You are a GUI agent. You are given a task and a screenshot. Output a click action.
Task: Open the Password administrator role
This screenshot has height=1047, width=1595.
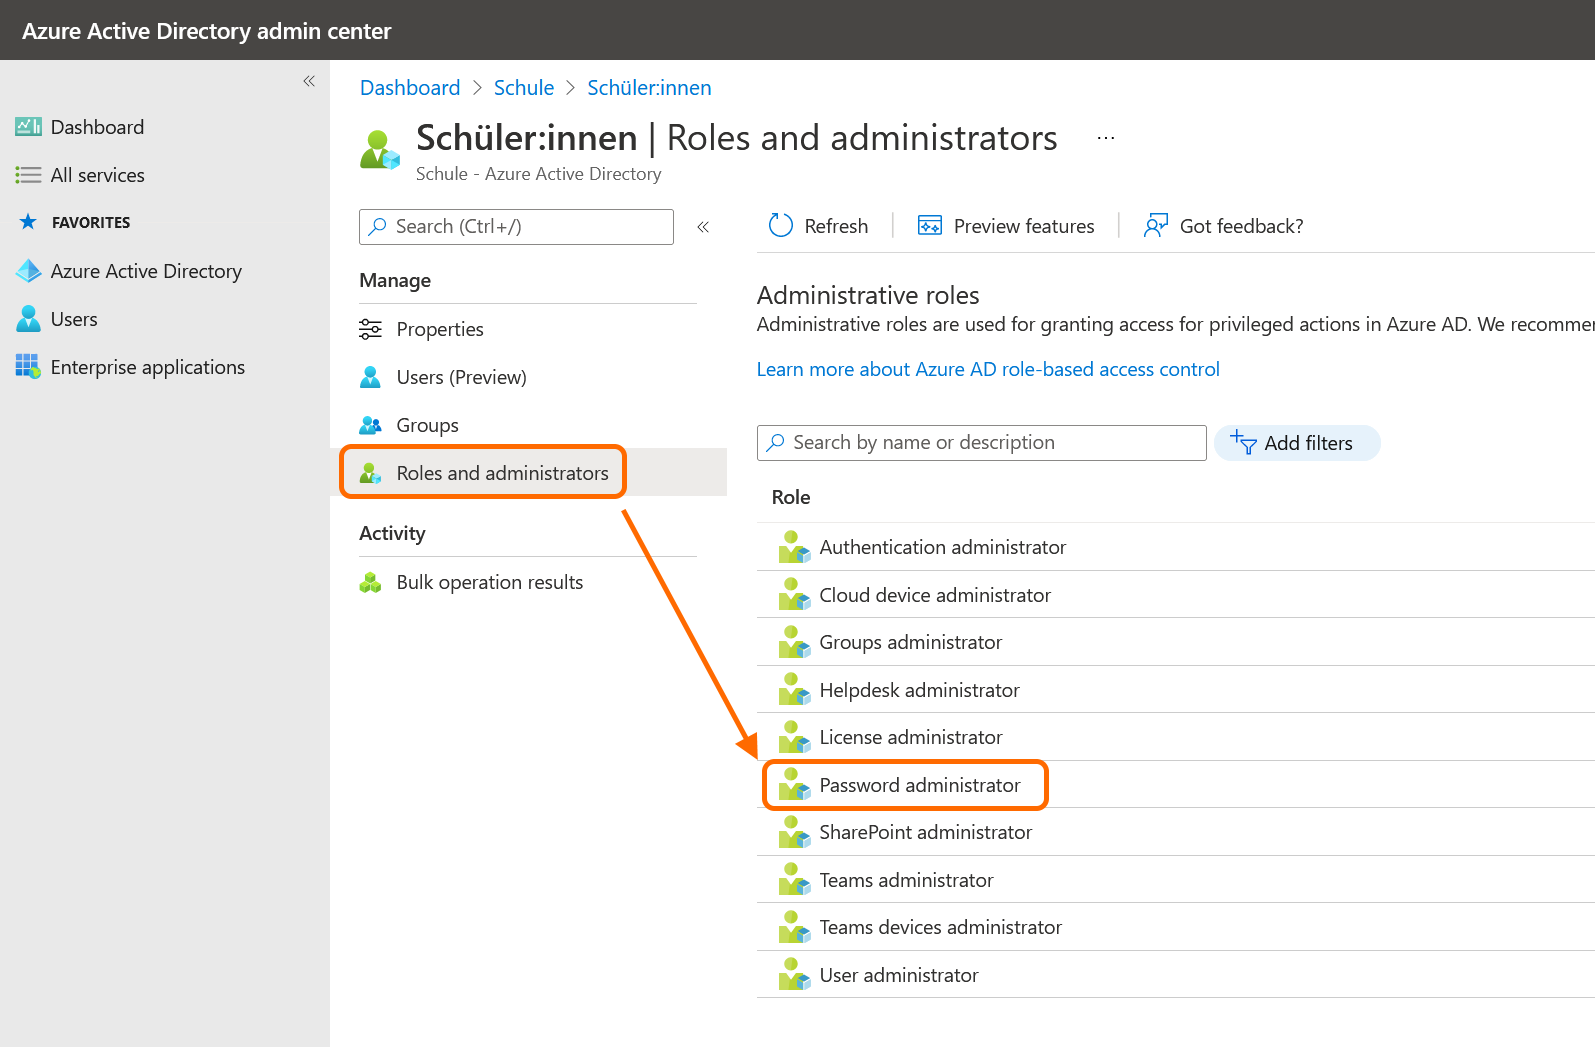(919, 785)
